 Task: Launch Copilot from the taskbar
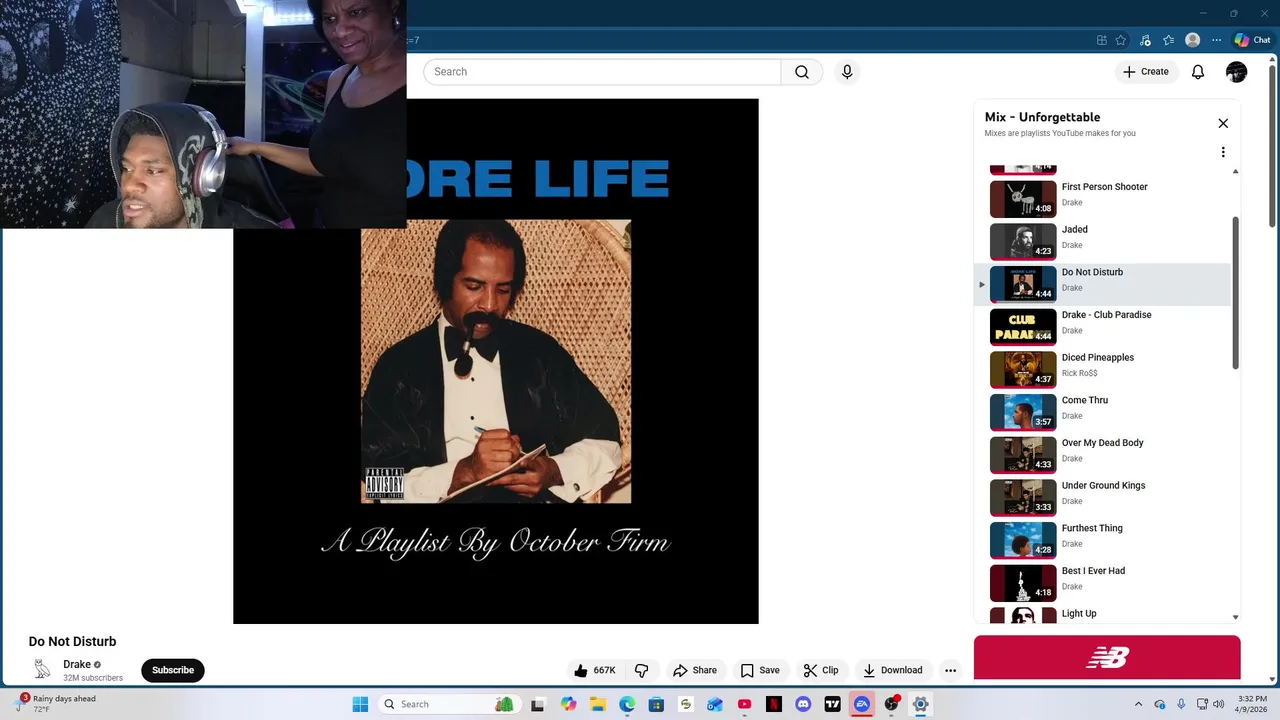click(568, 704)
